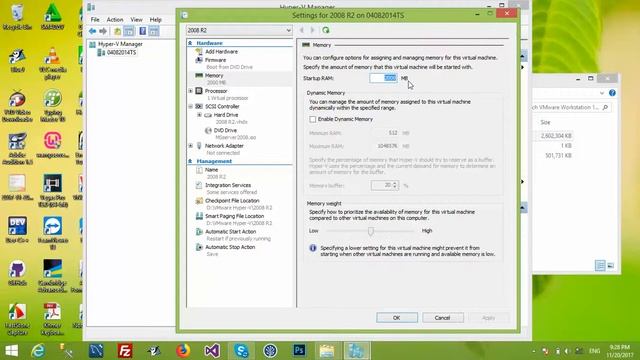Click Automatic Stop Action icon
The width and height of the screenshot is (640, 360).
[x=199, y=247]
